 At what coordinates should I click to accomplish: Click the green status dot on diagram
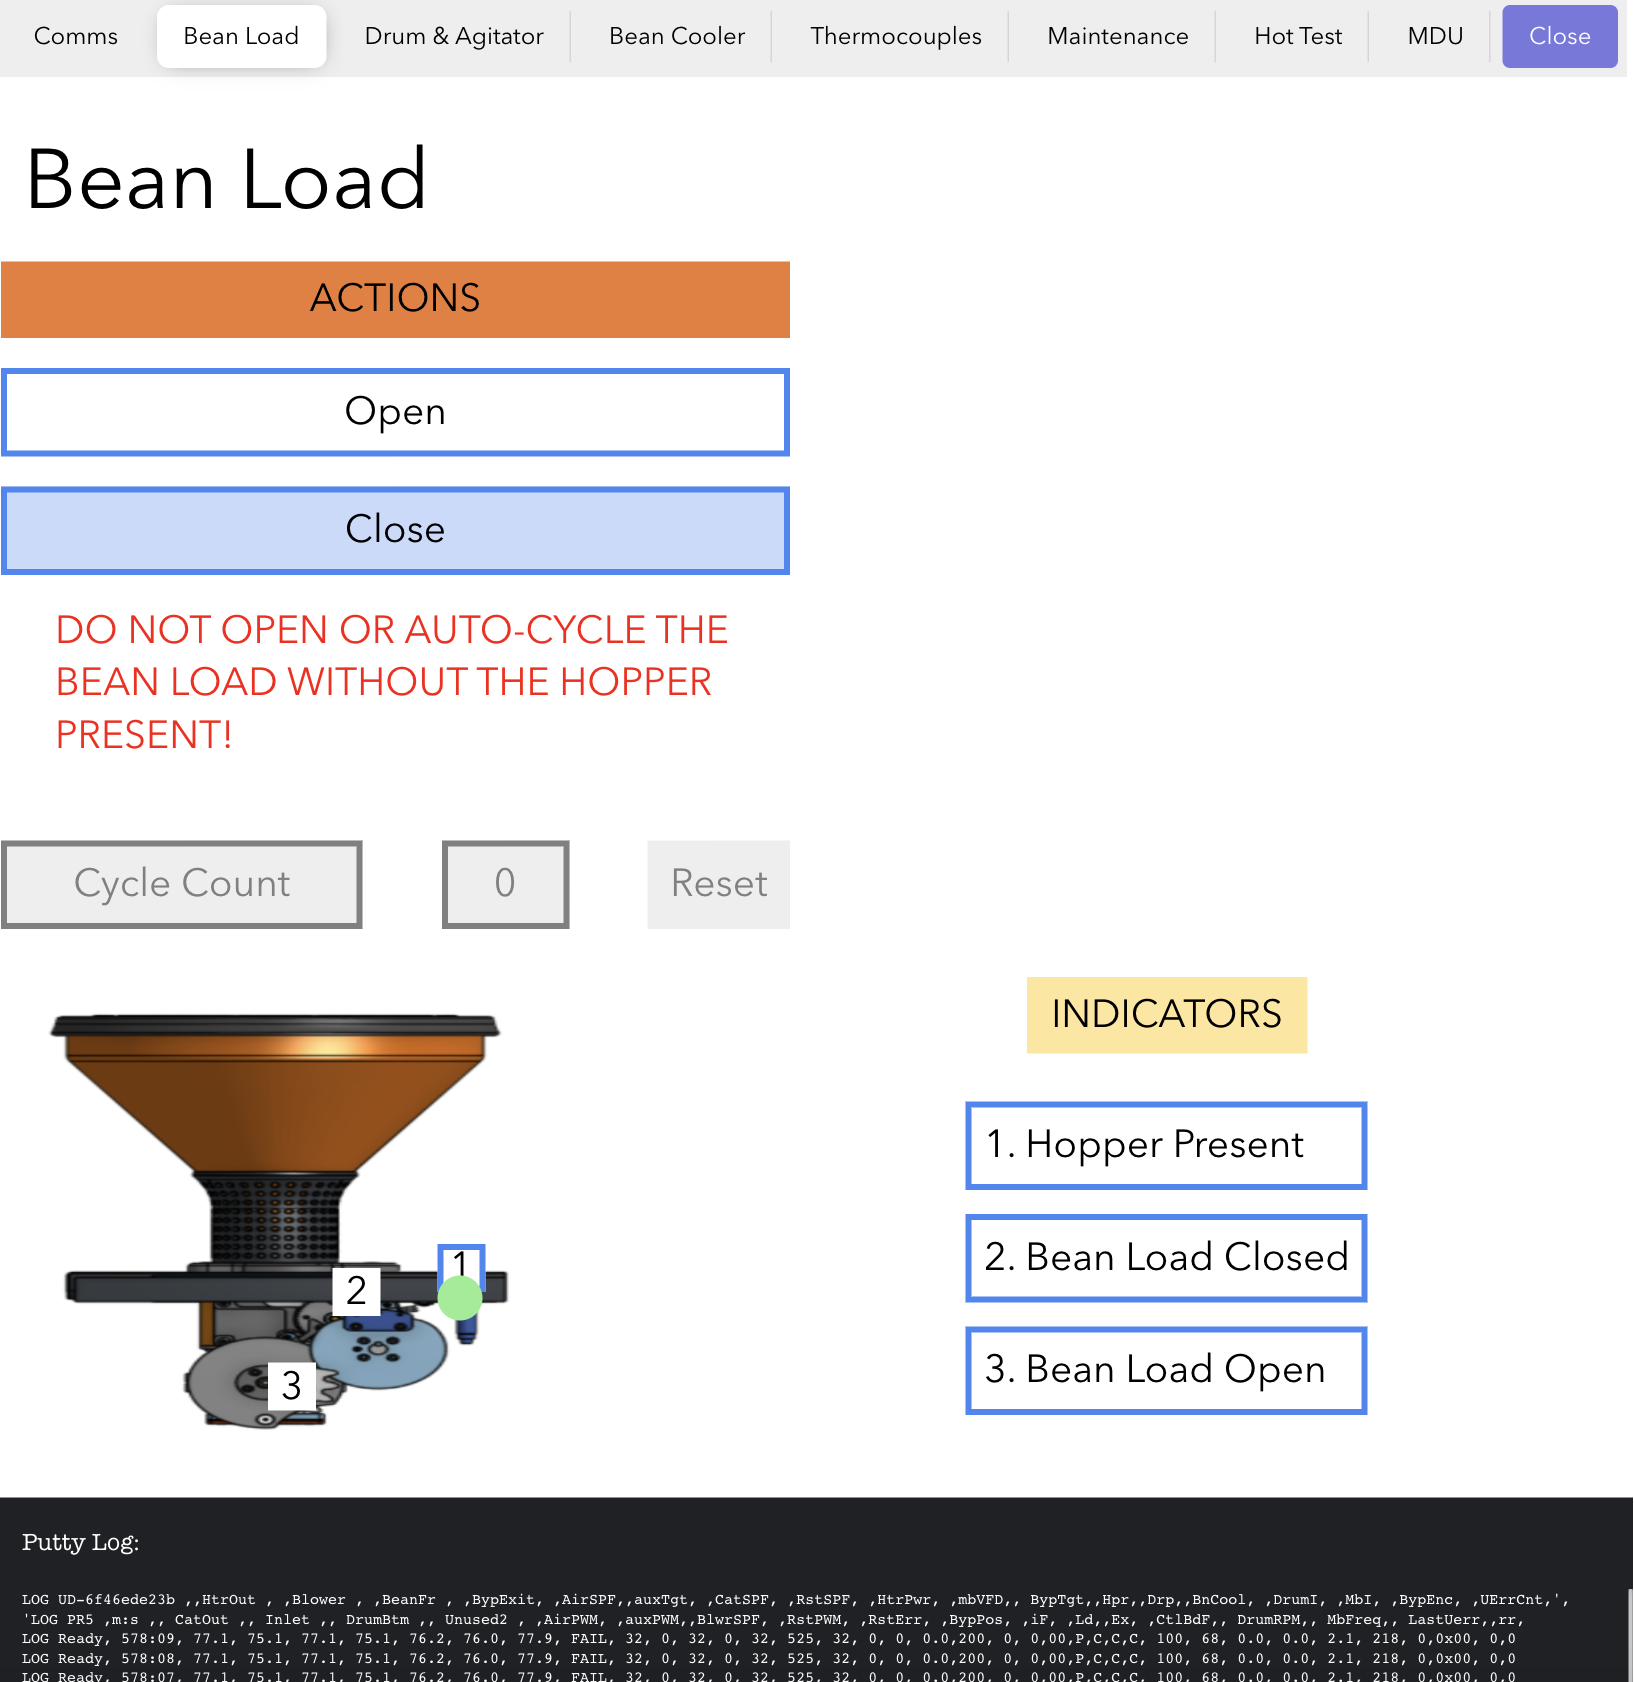[x=460, y=1299]
